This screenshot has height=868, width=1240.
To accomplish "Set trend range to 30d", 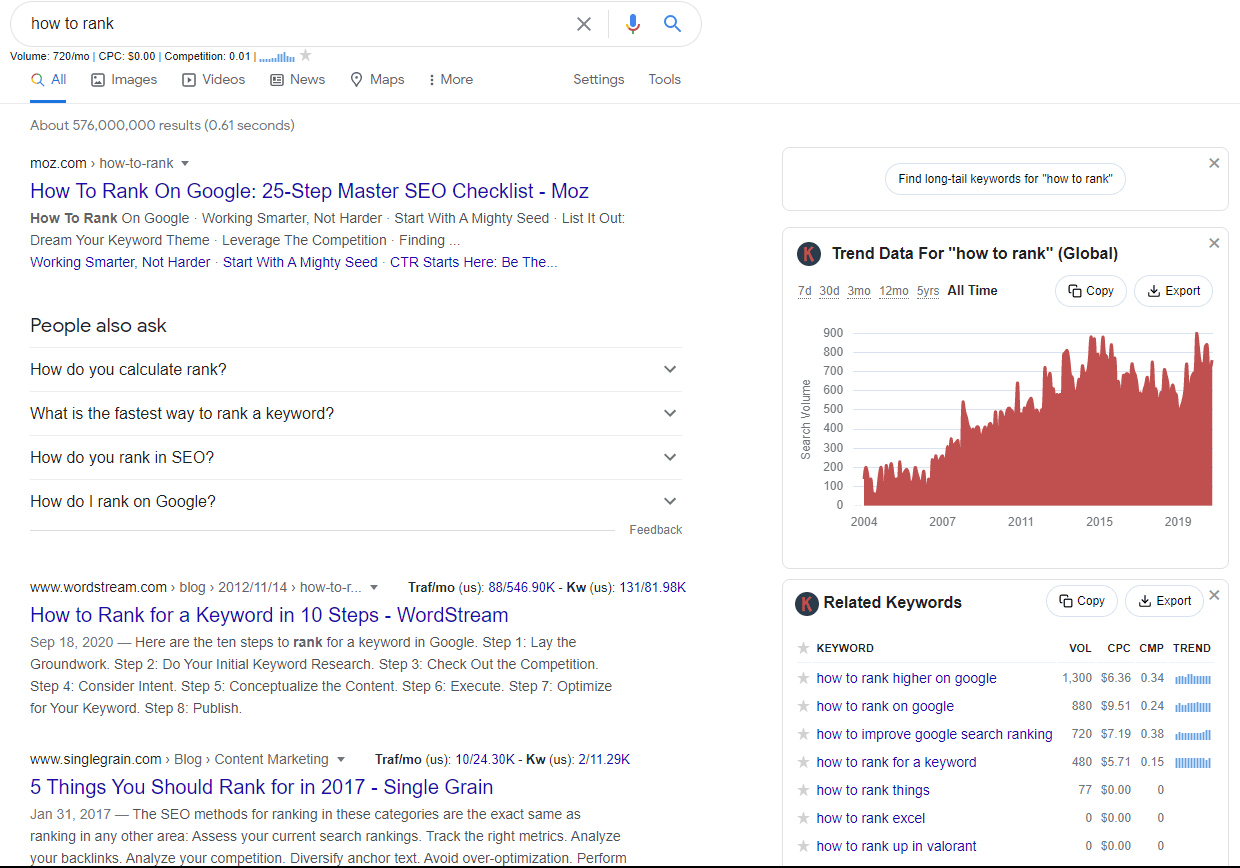I will pyautogui.click(x=829, y=291).
